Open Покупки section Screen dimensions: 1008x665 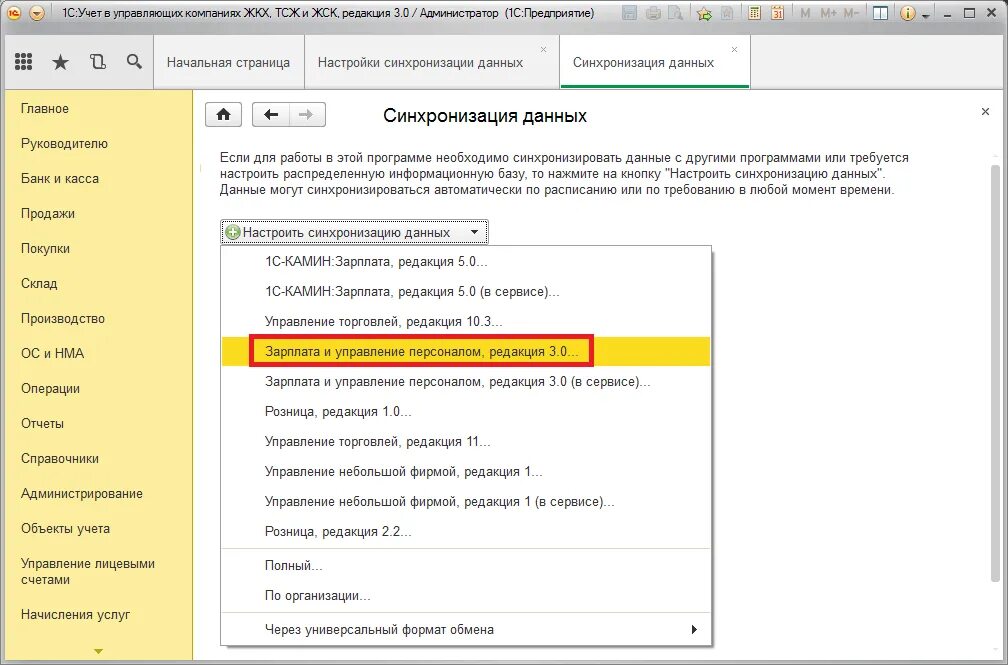[45, 248]
